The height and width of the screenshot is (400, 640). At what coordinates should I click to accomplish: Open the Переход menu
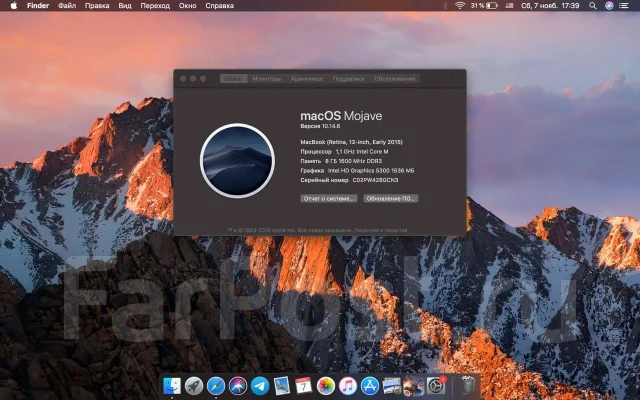pos(155,6)
